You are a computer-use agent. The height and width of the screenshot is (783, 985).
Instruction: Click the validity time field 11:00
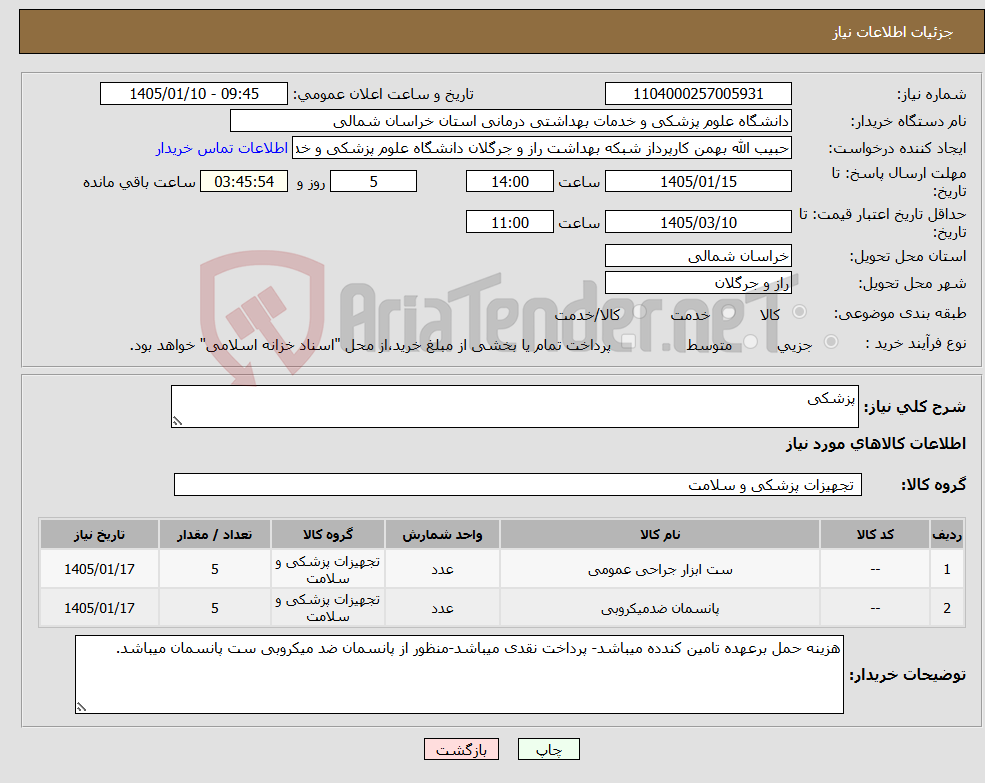tap(509, 222)
